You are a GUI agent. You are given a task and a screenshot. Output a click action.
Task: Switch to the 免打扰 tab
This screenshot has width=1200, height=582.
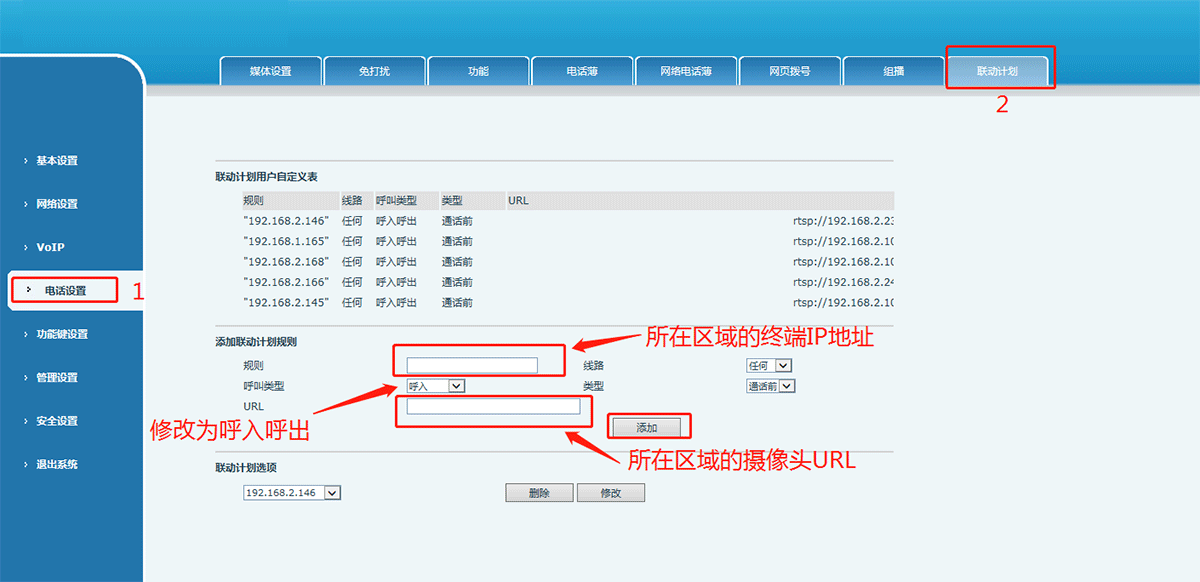[374, 70]
